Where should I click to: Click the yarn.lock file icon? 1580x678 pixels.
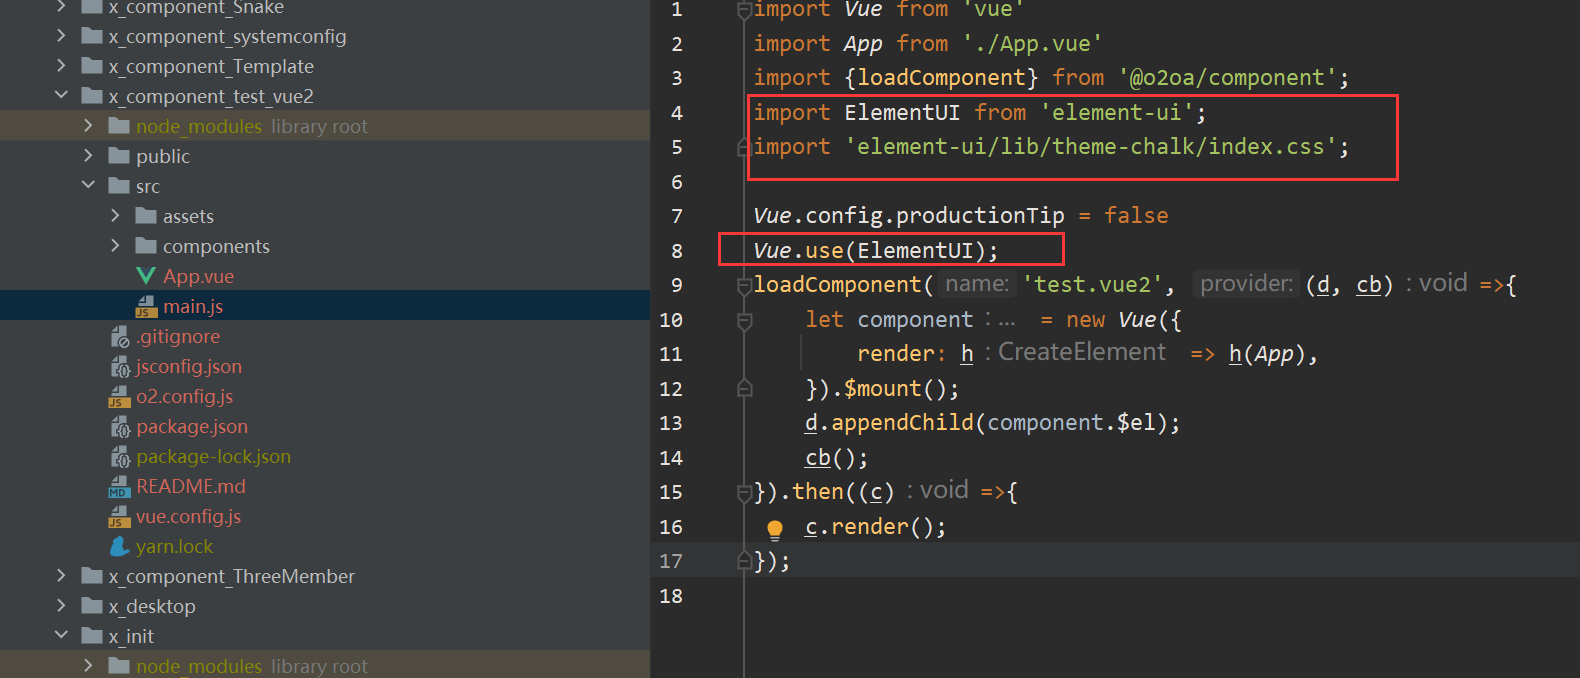point(120,546)
